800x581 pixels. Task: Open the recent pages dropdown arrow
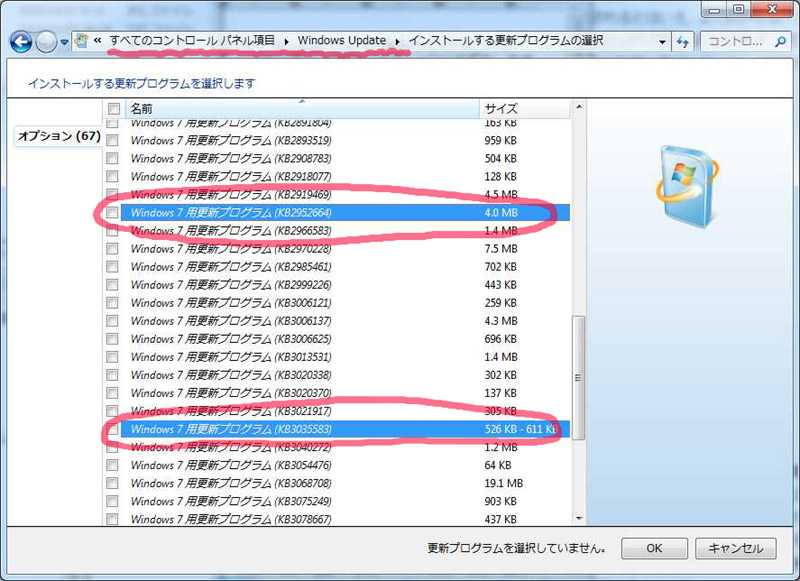[65, 43]
